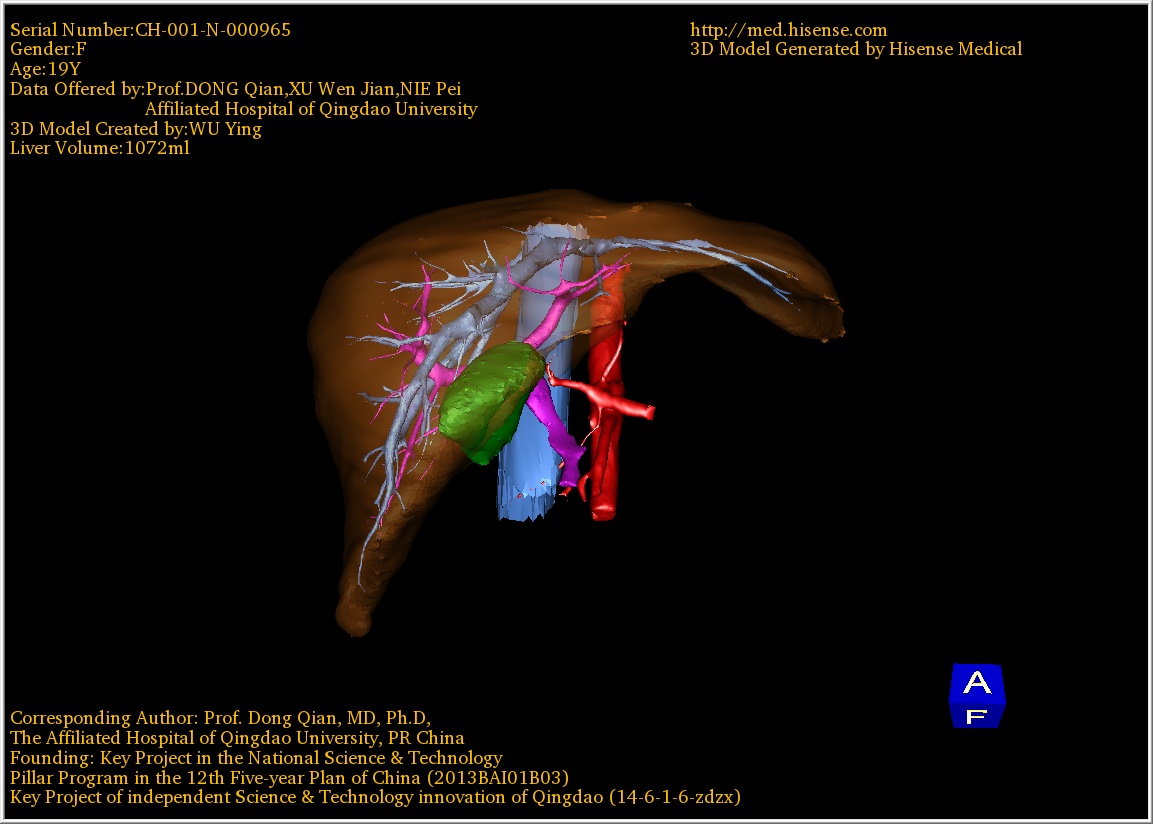1153x824 pixels.
Task: Click the 3D Model Created by:WU Ying text
Action: pyautogui.click(x=136, y=129)
